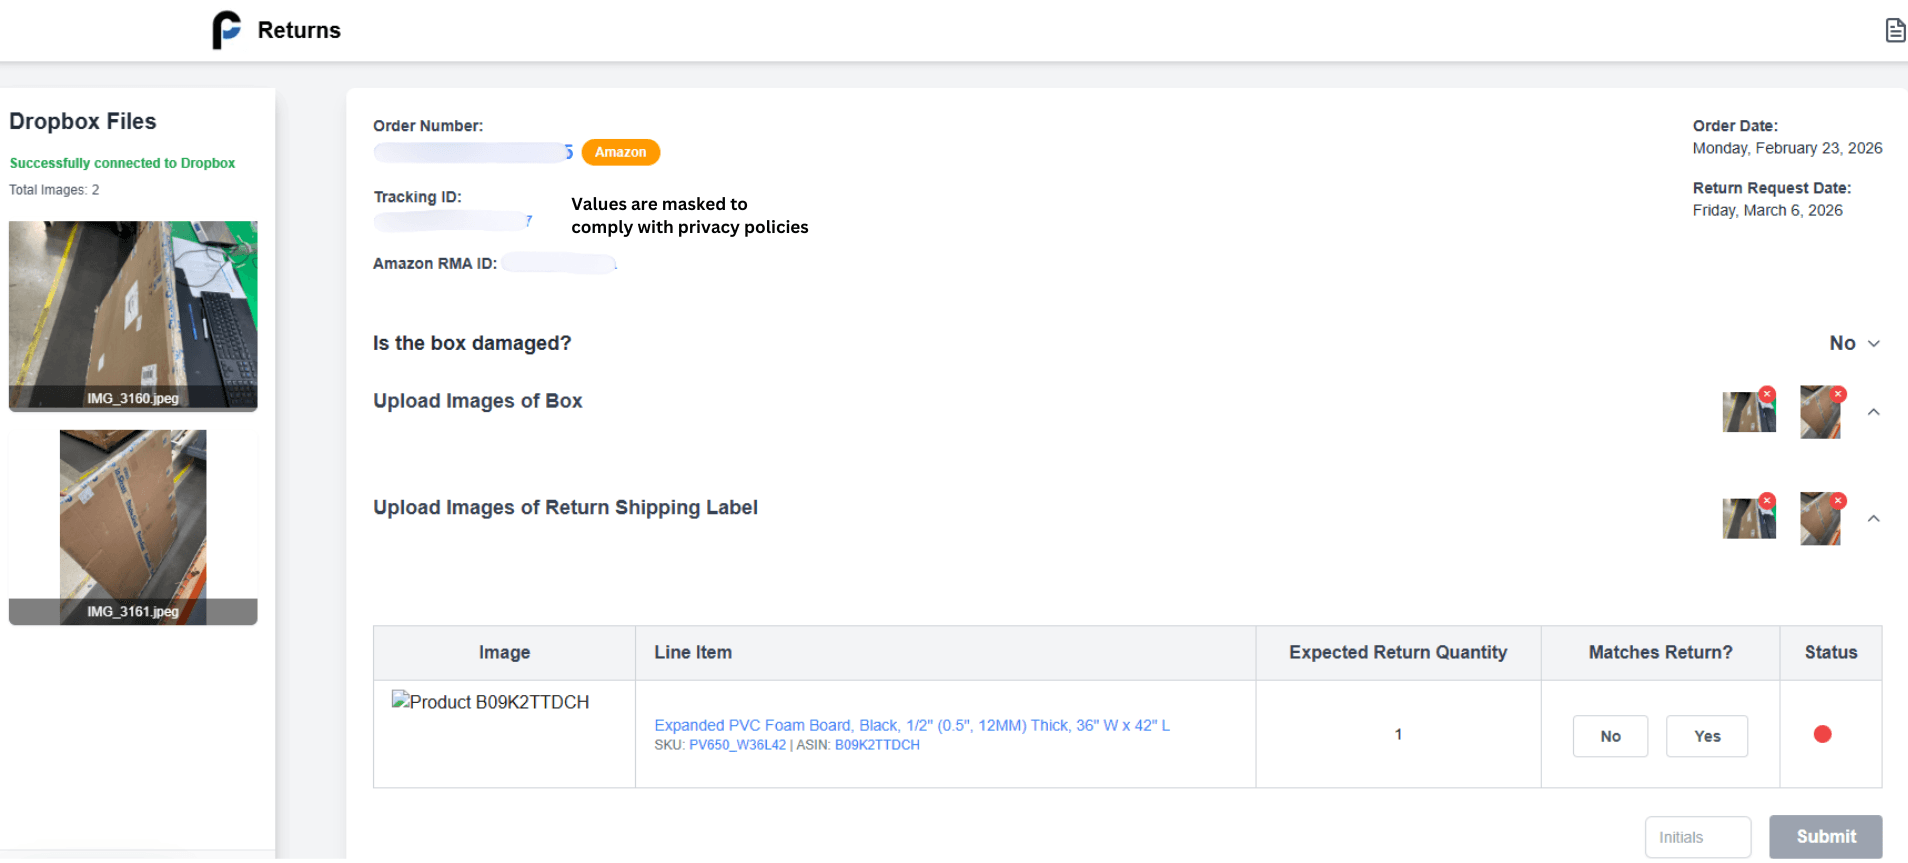Collapse the Upload Images of Box section

tap(1874, 412)
